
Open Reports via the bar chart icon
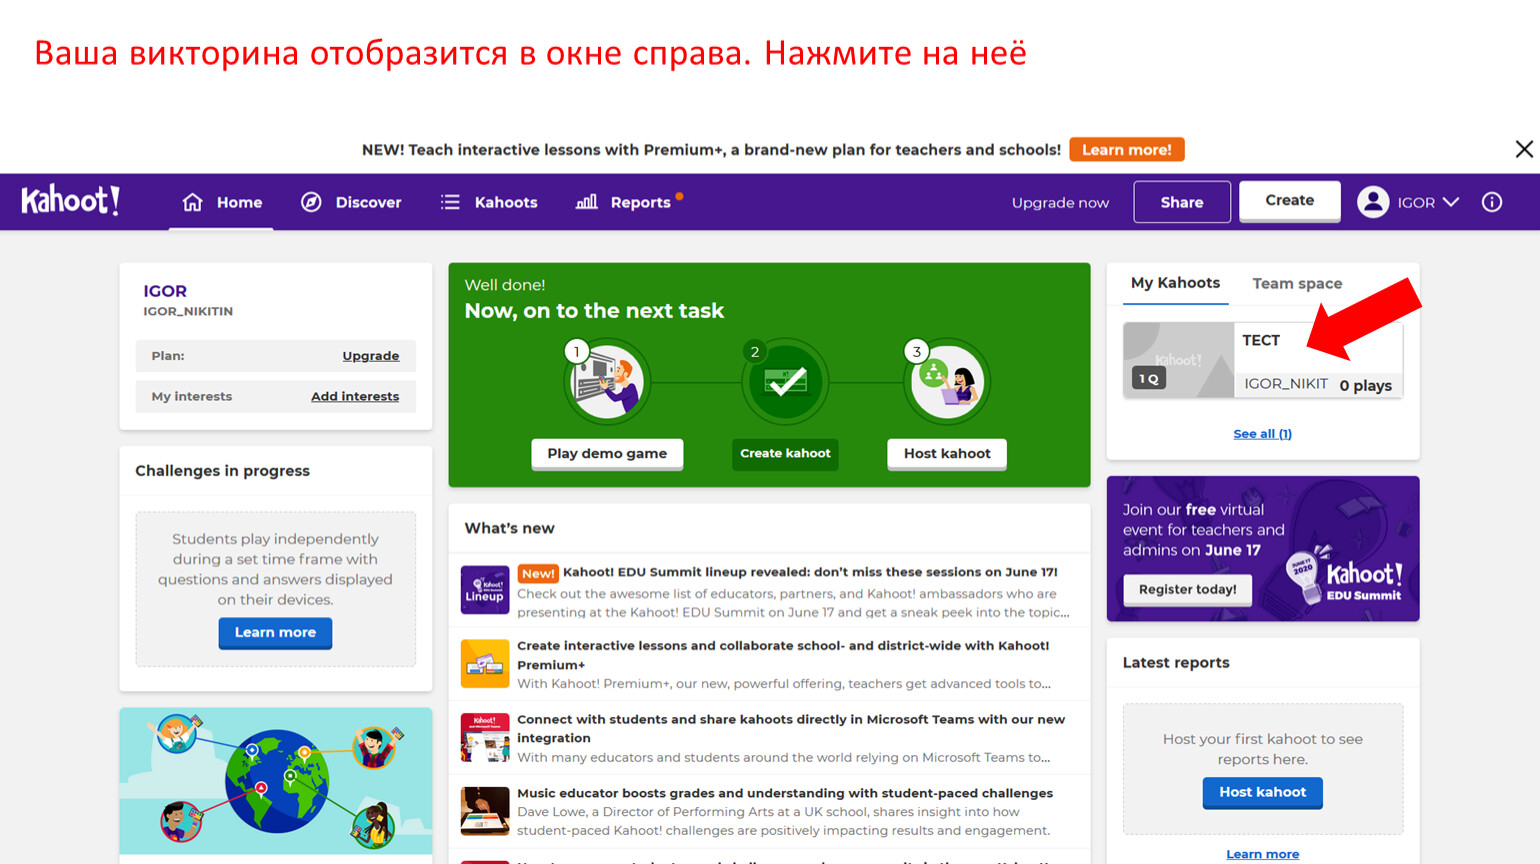(x=587, y=202)
